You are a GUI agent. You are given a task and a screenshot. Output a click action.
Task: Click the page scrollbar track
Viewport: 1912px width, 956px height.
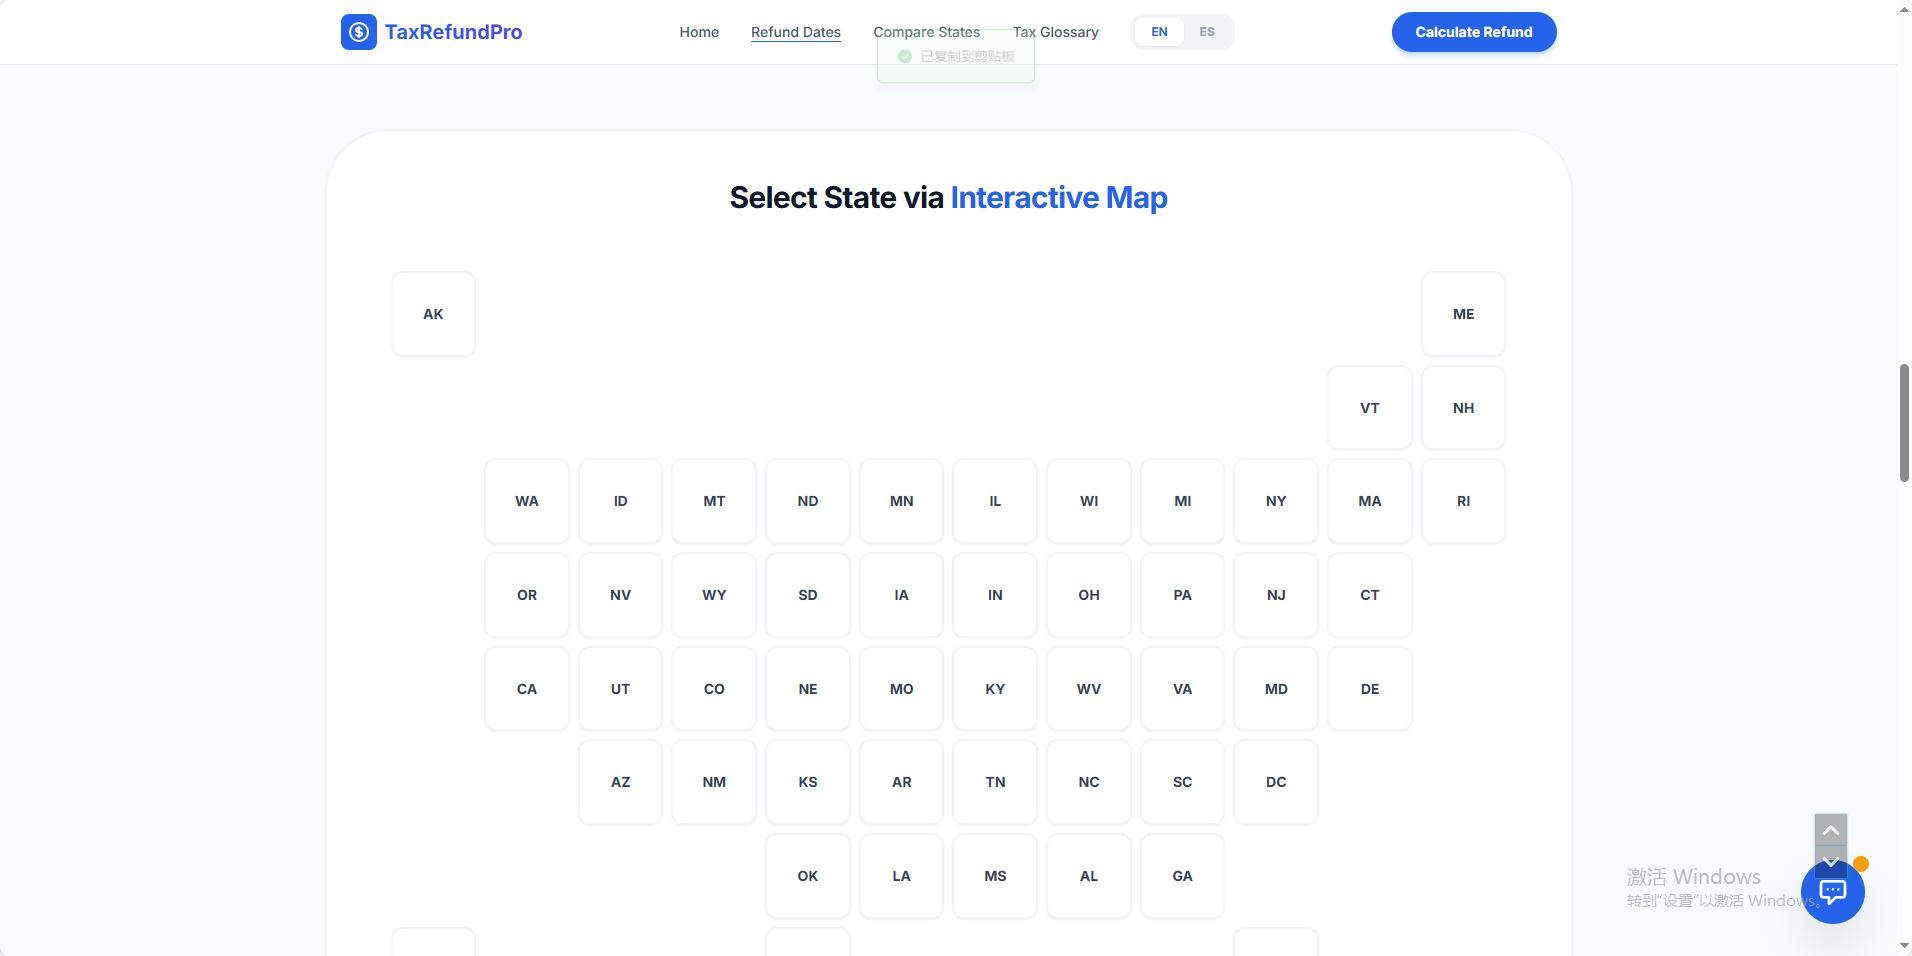(x=1902, y=650)
